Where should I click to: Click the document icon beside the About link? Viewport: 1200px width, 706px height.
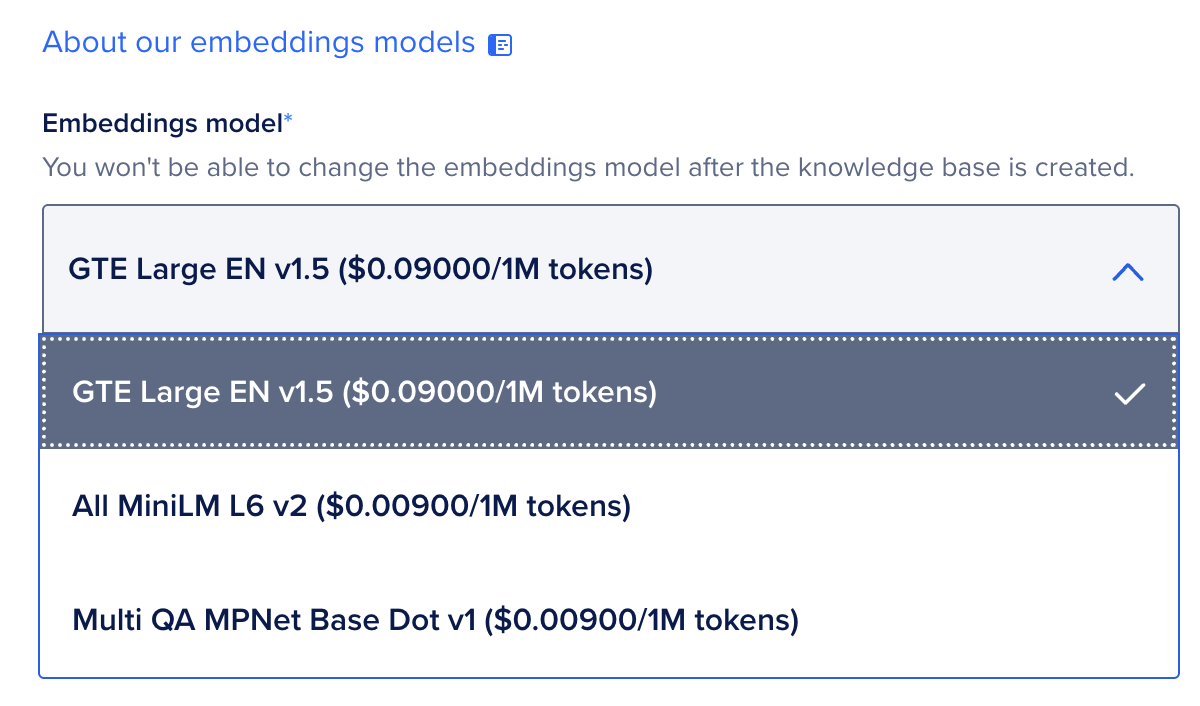500,45
